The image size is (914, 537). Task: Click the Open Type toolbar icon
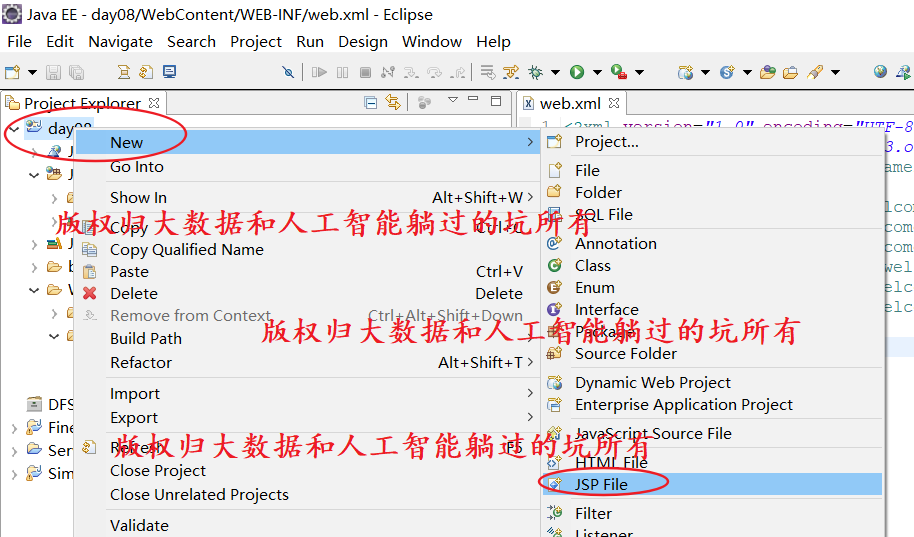[768, 72]
